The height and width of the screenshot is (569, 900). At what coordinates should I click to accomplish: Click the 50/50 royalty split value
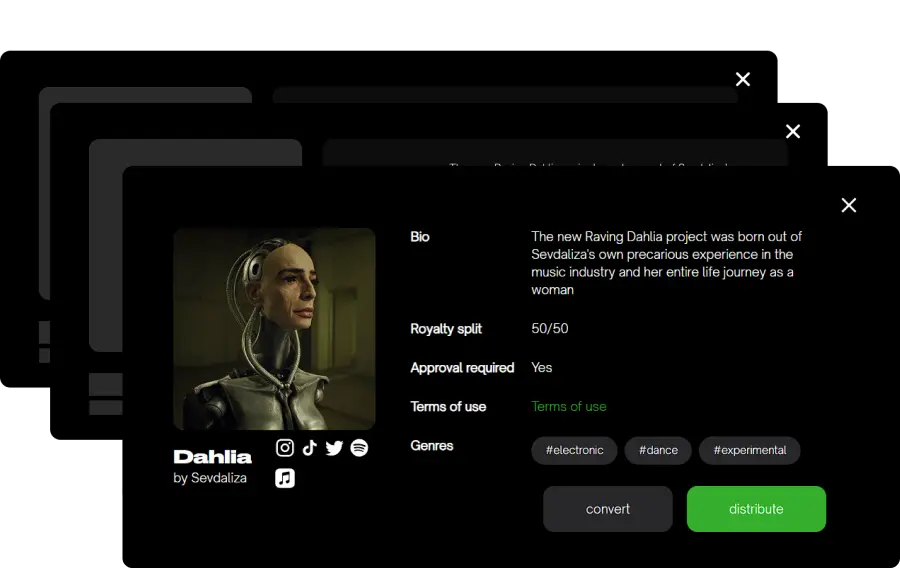[x=550, y=328]
